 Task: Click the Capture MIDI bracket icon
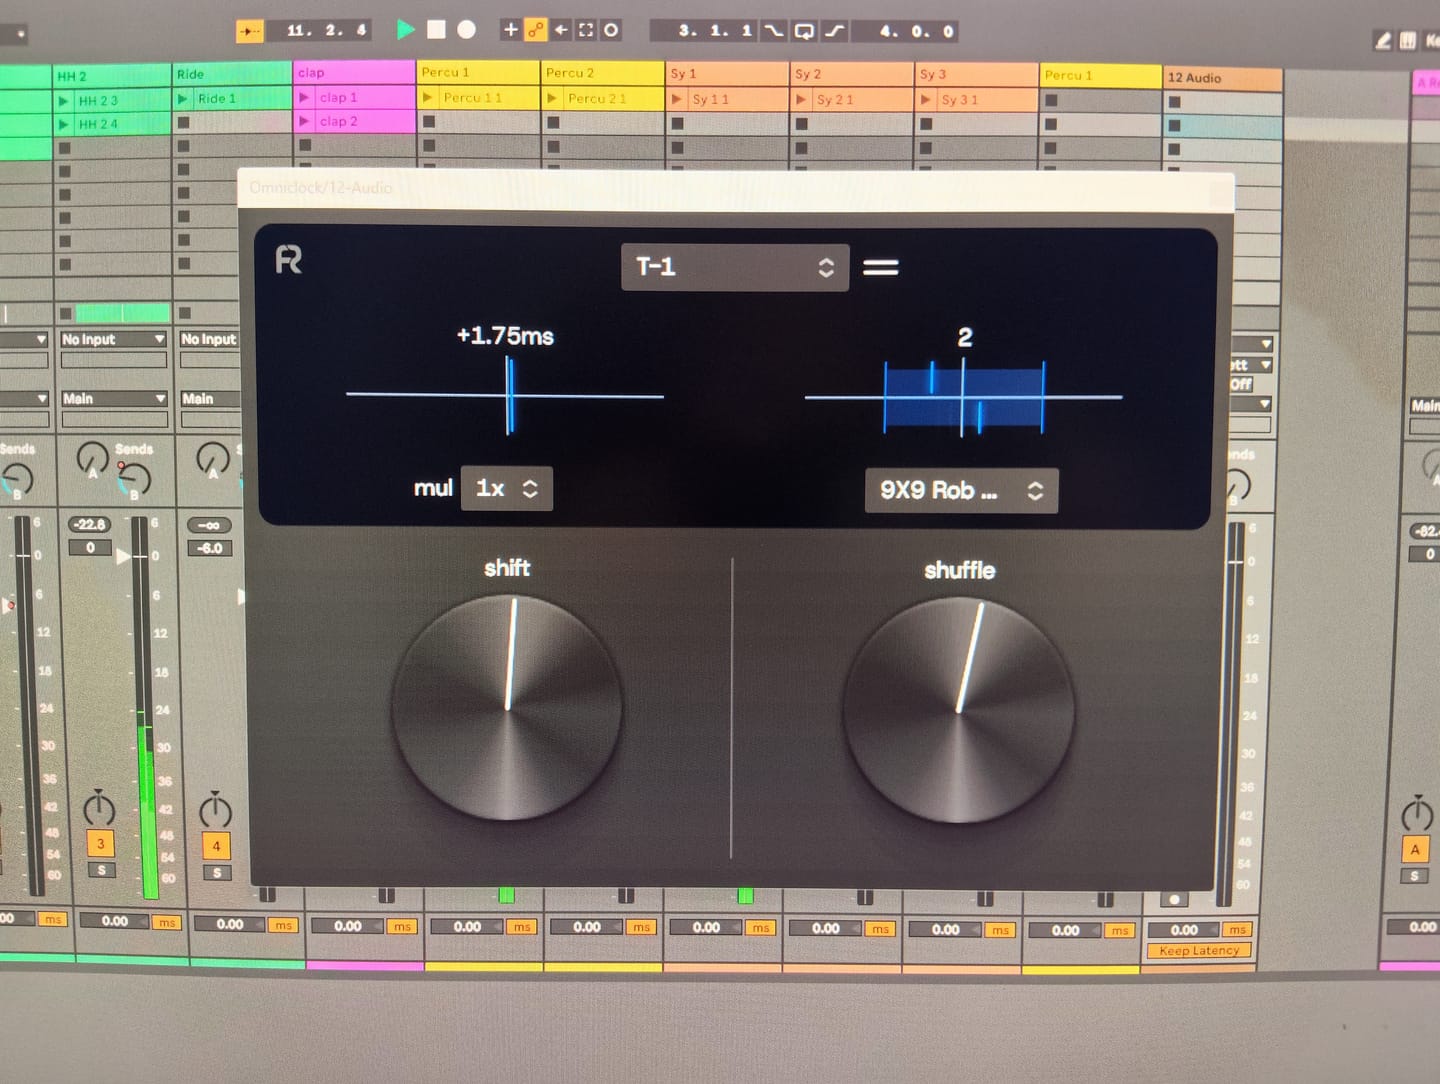coord(586,30)
